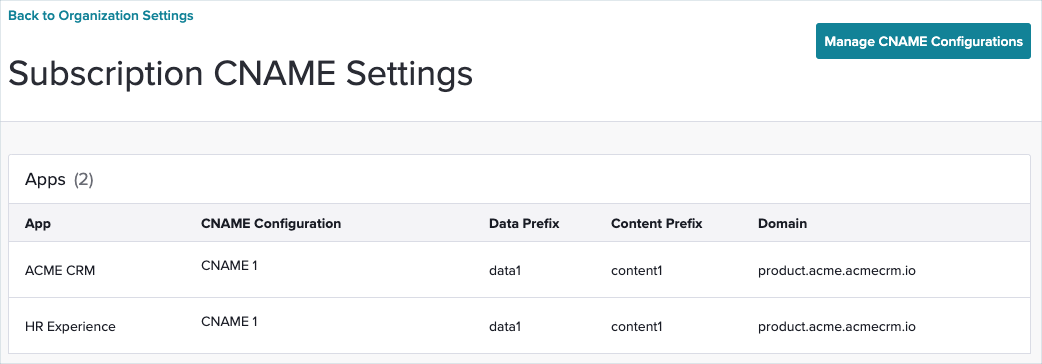Click the App column header
Screen dimensions: 1042x364
(x=38, y=223)
